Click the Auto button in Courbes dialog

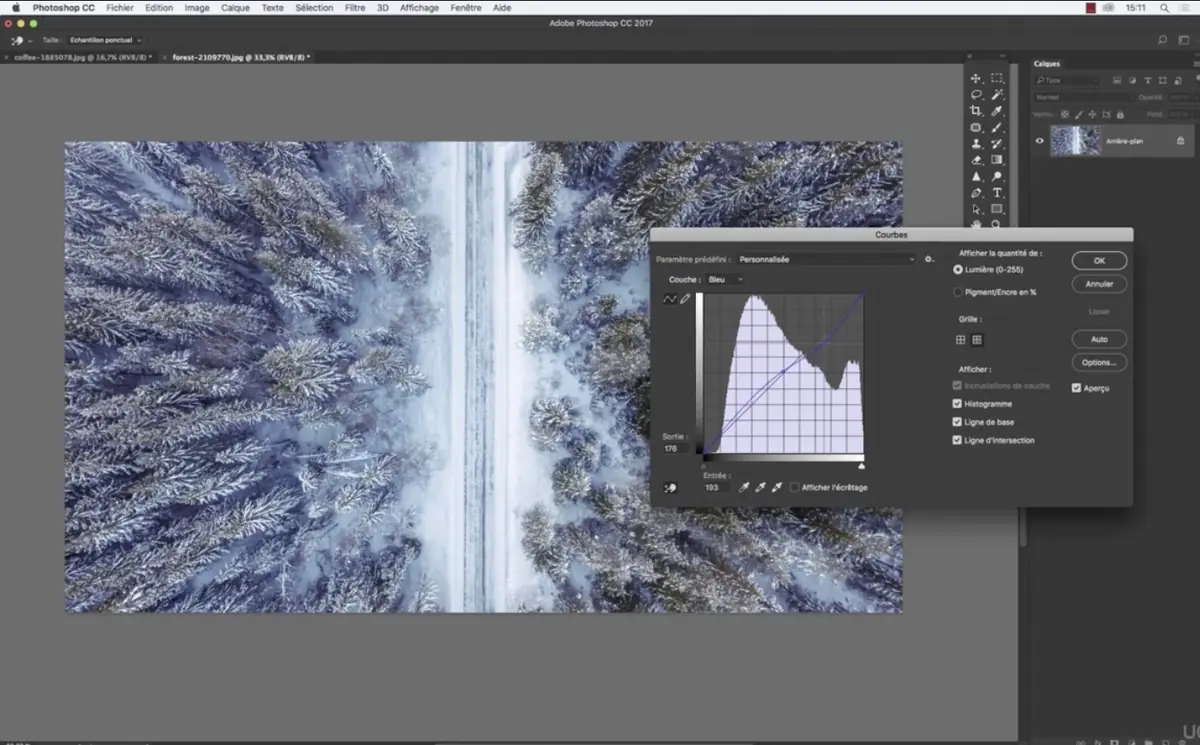[x=1098, y=339]
